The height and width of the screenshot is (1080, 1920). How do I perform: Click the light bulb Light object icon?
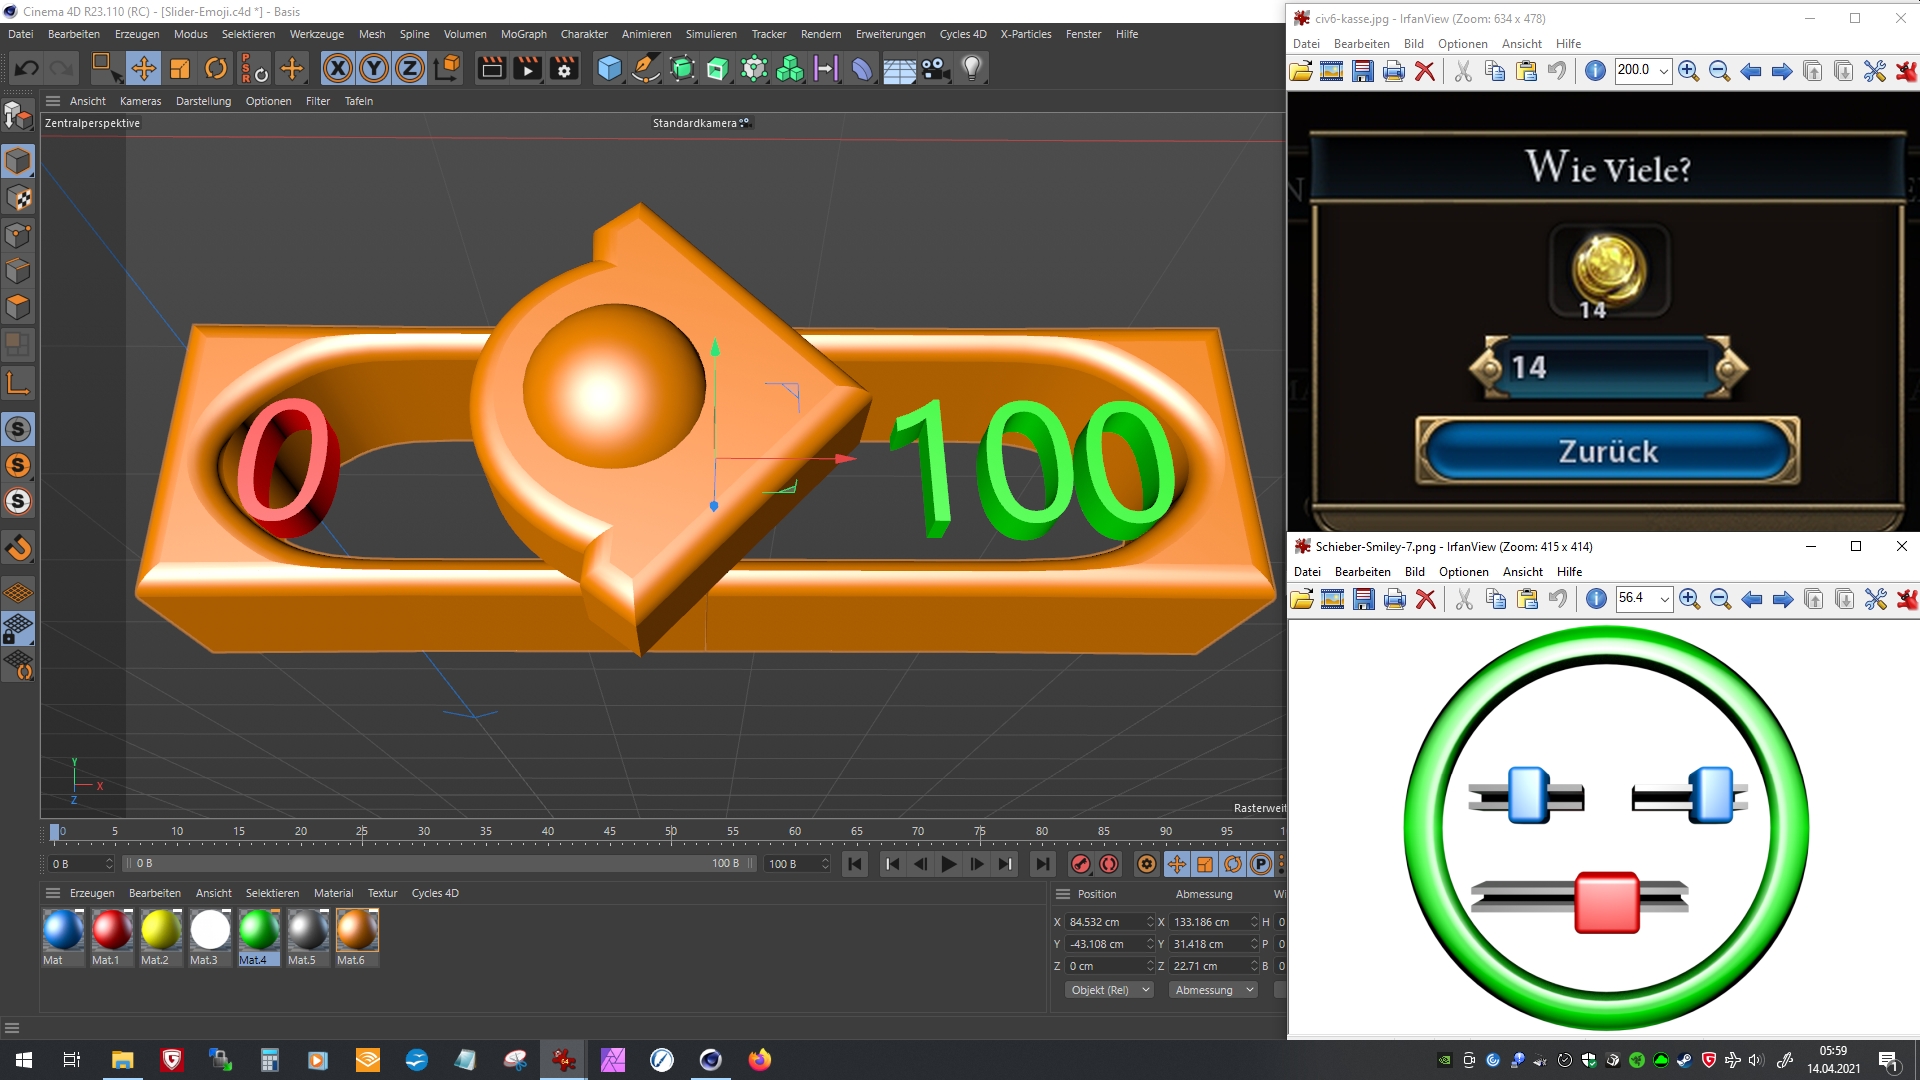pyautogui.click(x=972, y=68)
